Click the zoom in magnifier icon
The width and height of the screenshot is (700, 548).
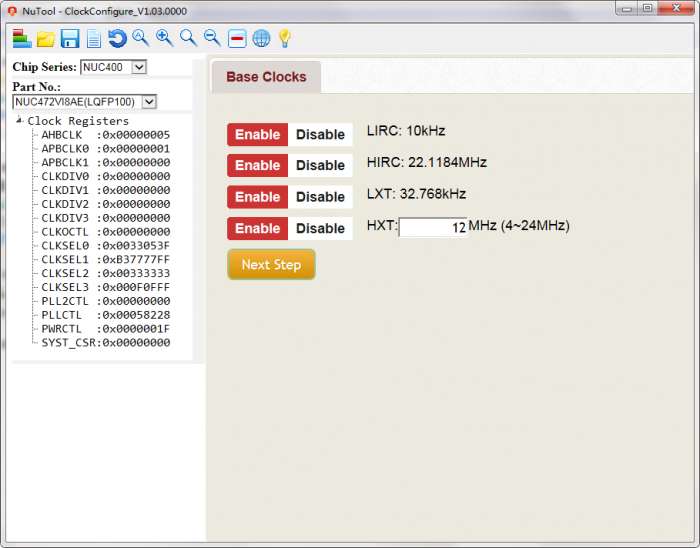click(165, 38)
